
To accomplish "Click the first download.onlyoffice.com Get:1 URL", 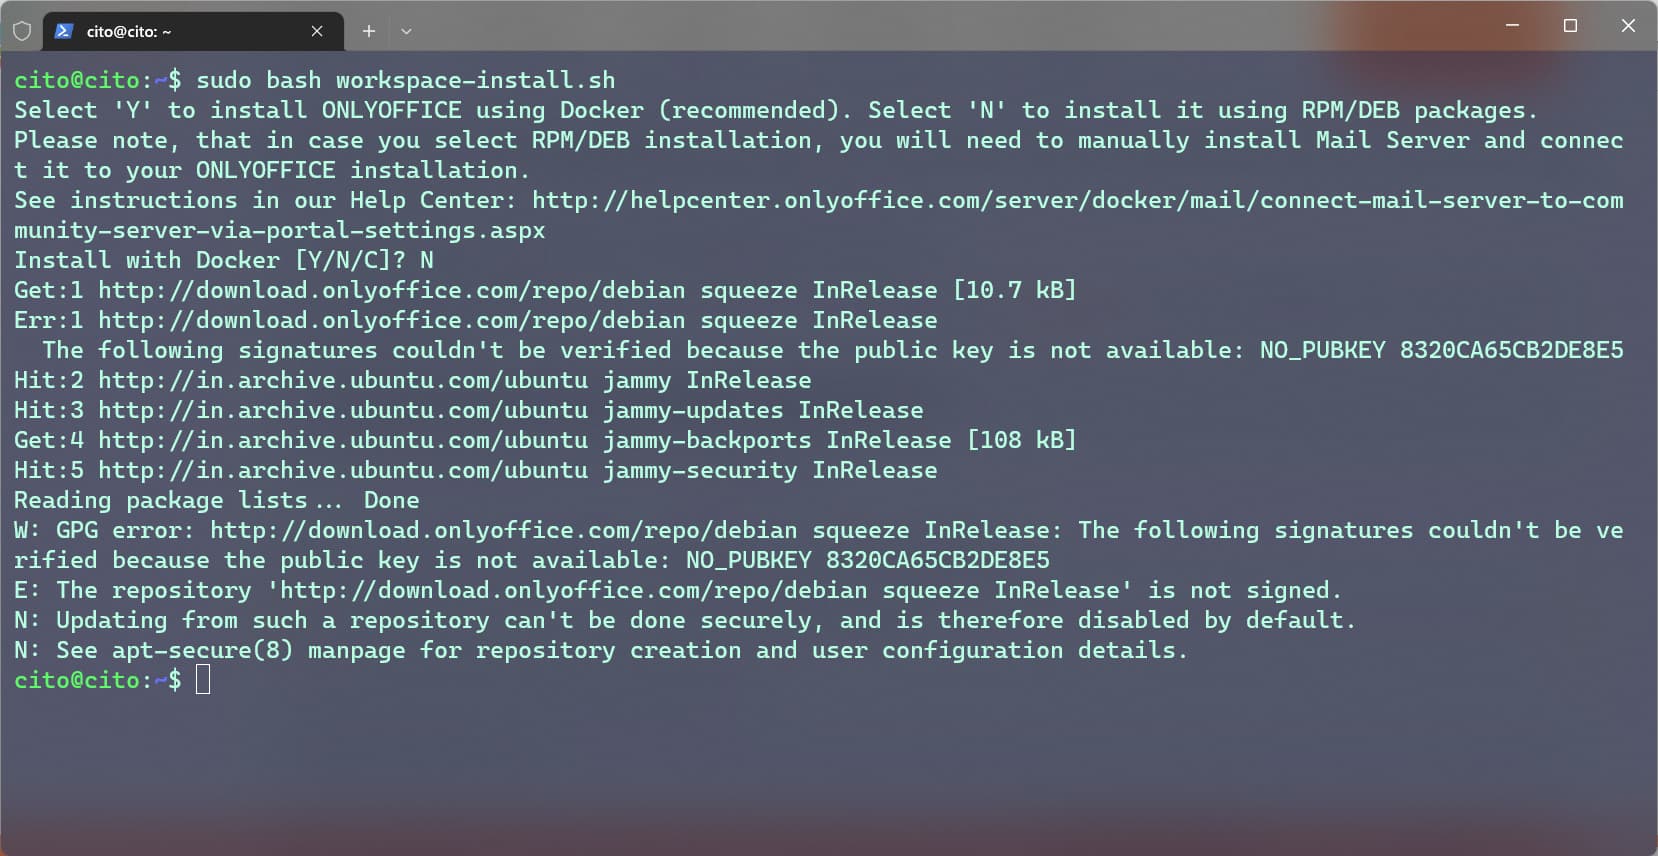I will pos(392,290).
